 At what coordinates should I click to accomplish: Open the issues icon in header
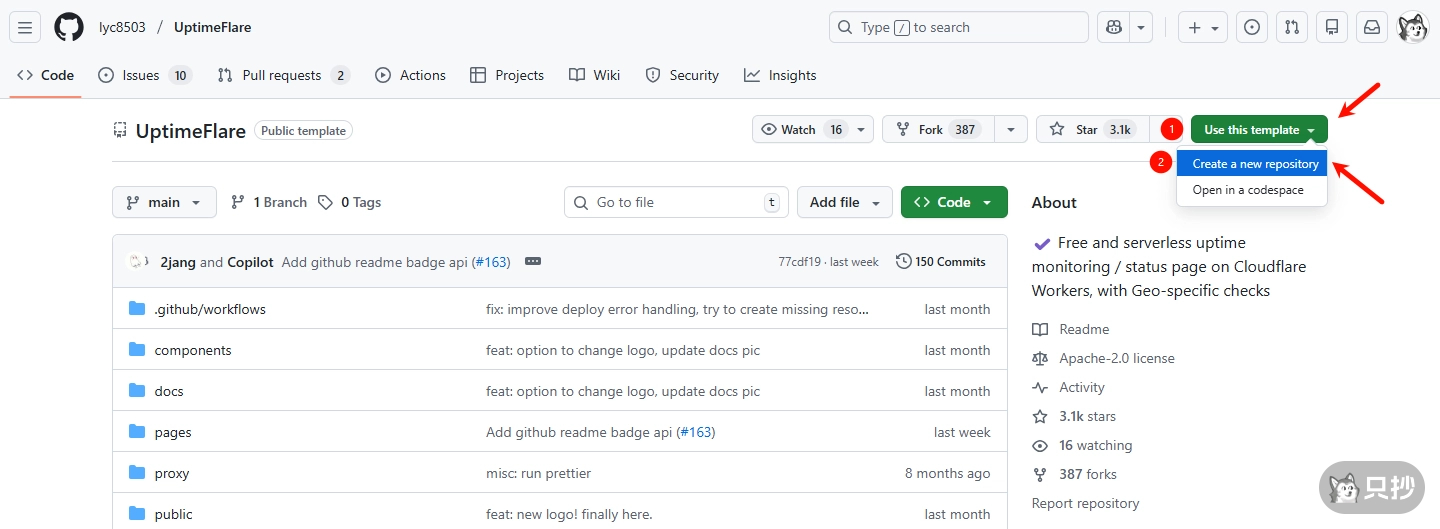[x=1251, y=27]
